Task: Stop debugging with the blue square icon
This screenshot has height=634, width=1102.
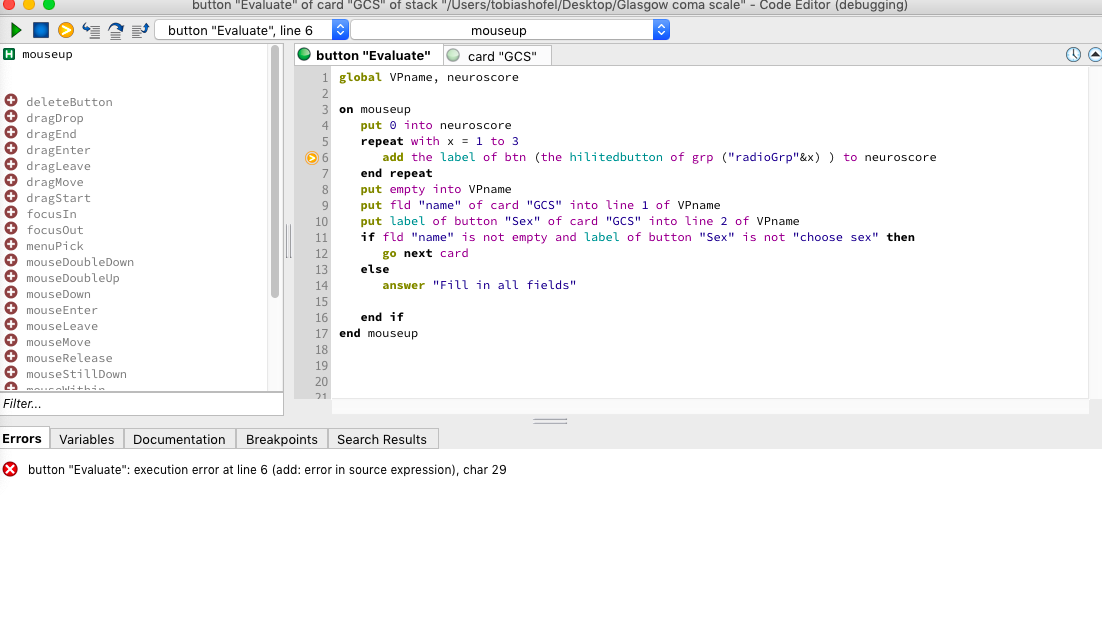Action: [x=41, y=31]
